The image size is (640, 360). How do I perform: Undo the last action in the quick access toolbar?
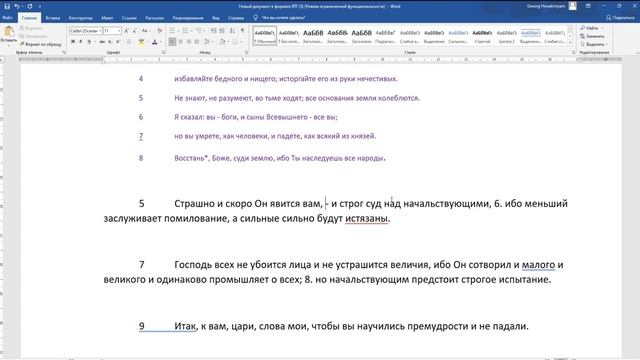17,6
